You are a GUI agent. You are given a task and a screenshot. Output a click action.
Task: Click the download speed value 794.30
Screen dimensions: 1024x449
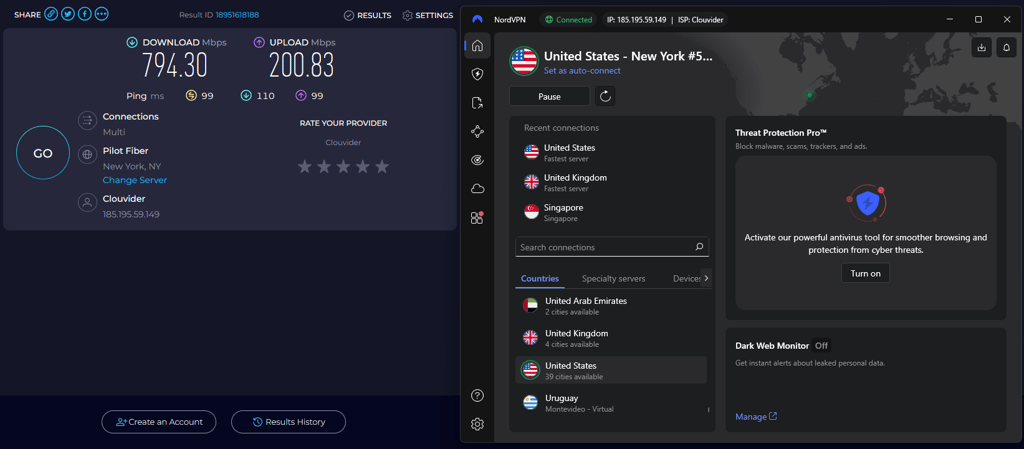175,65
